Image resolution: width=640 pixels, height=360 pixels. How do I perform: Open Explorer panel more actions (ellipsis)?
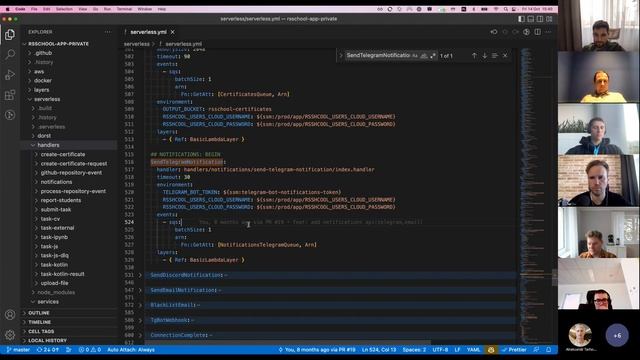[107, 32]
